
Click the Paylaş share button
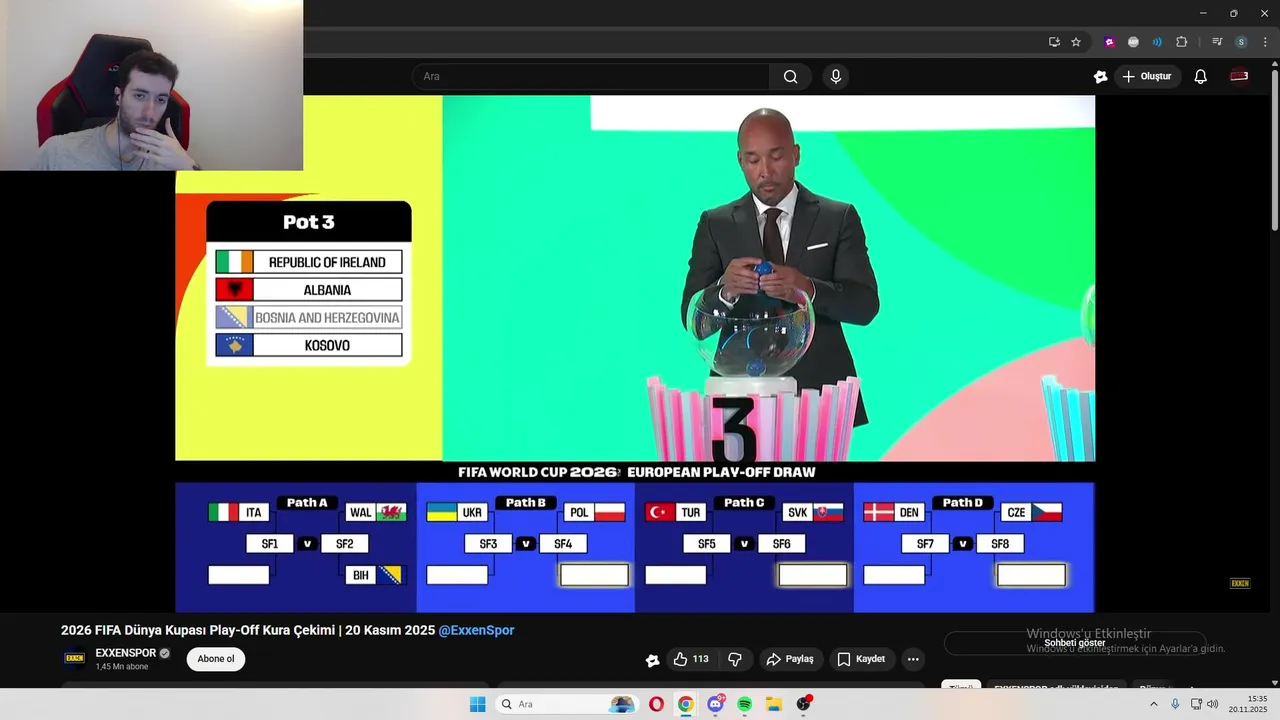[790, 659]
